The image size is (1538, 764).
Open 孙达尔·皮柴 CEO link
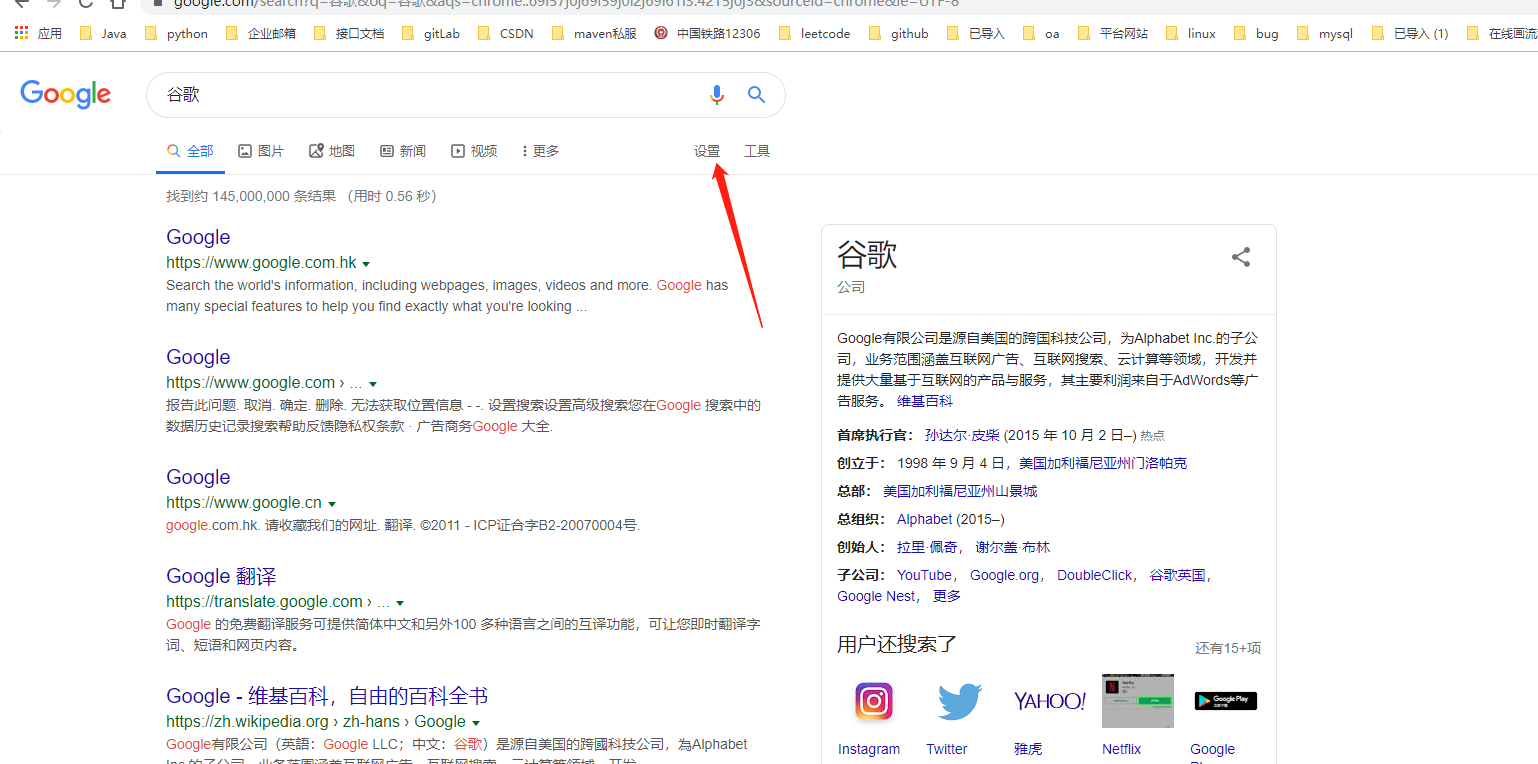pyautogui.click(x=962, y=435)
